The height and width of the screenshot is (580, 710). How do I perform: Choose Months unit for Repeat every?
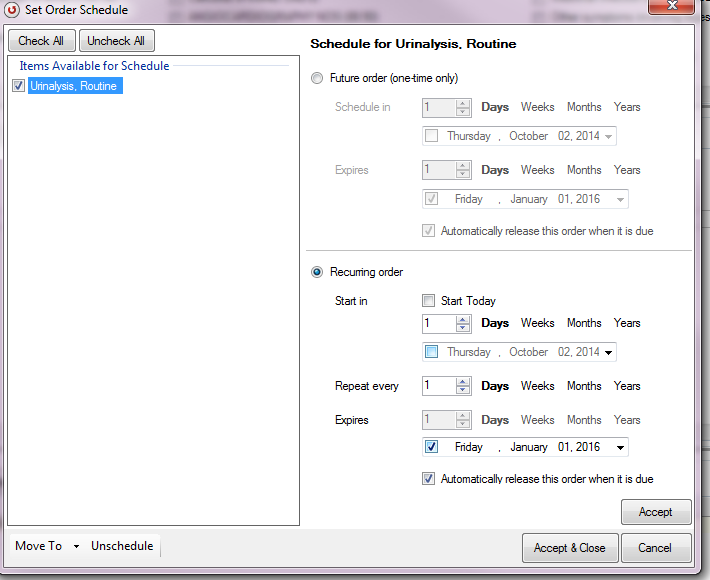(584, 386)
